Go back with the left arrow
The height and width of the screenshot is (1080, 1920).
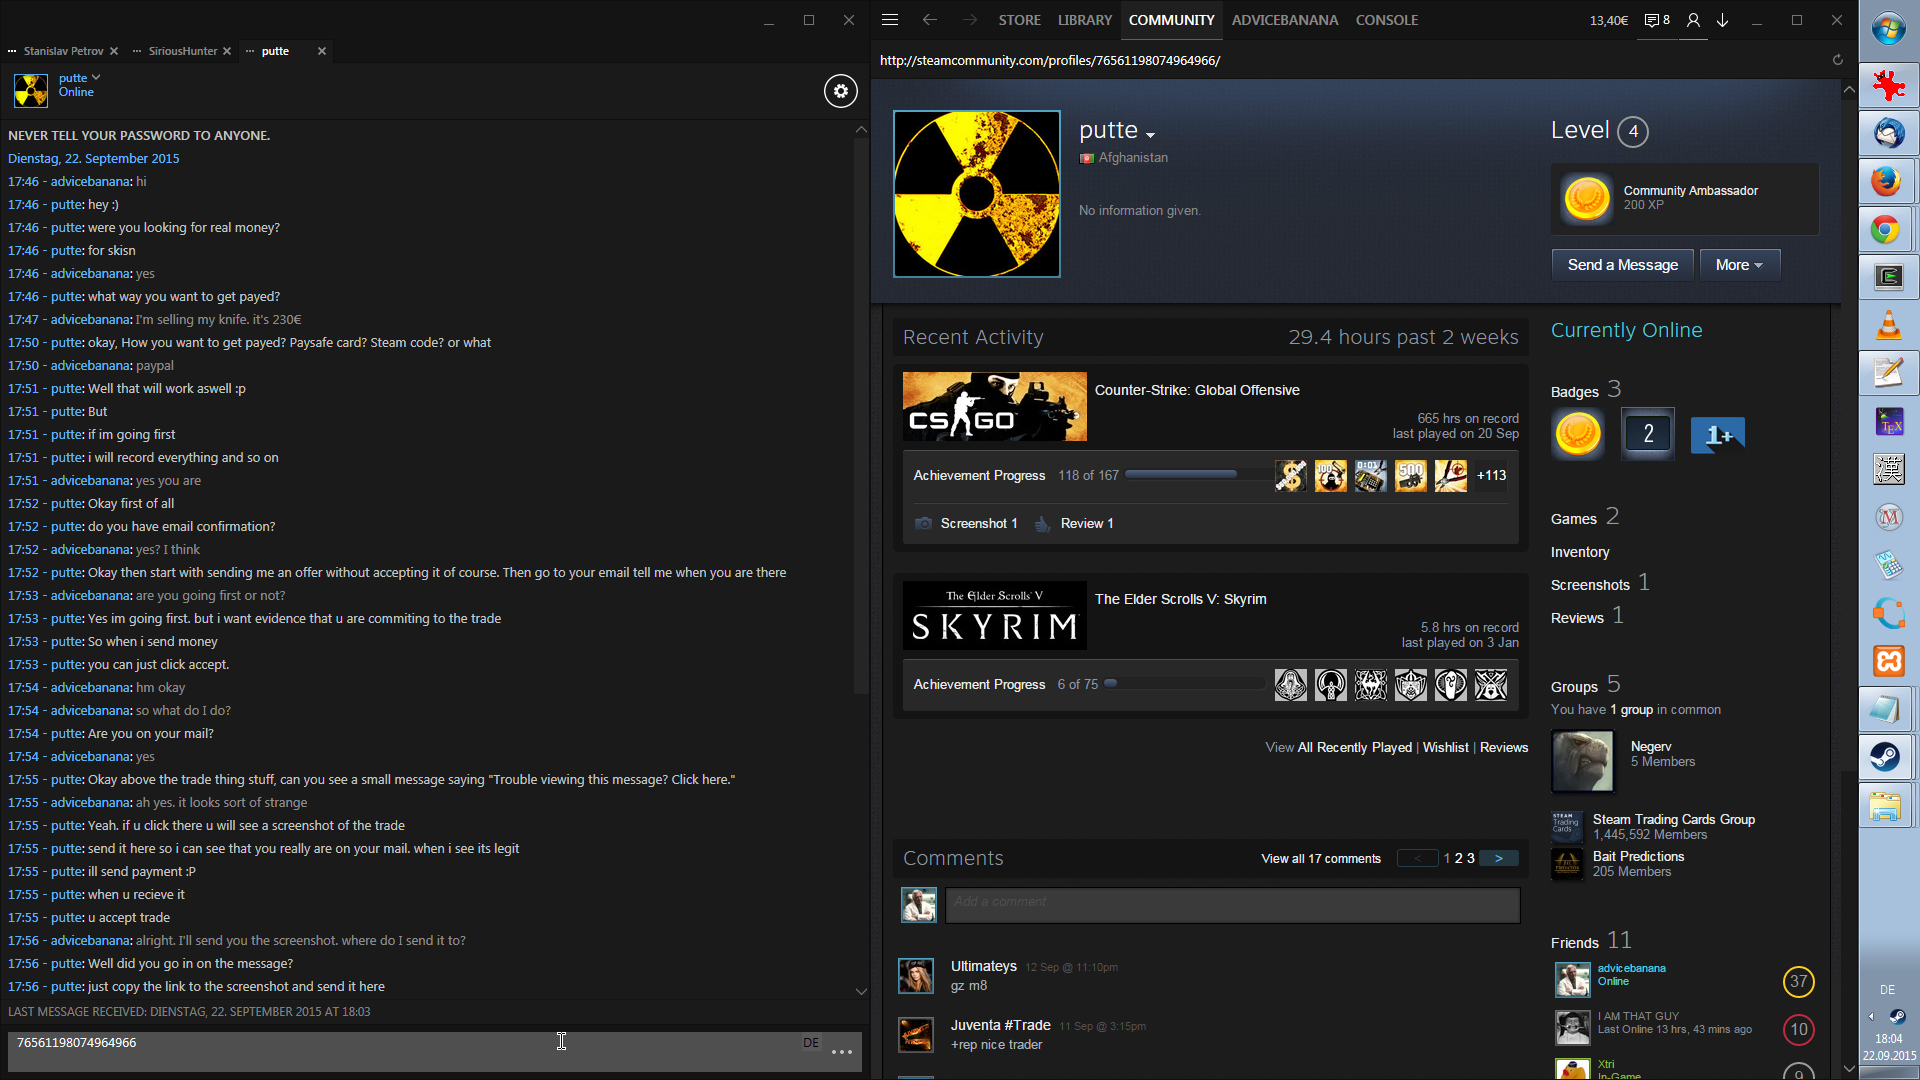pyautogui.click(x=929, y=20)
